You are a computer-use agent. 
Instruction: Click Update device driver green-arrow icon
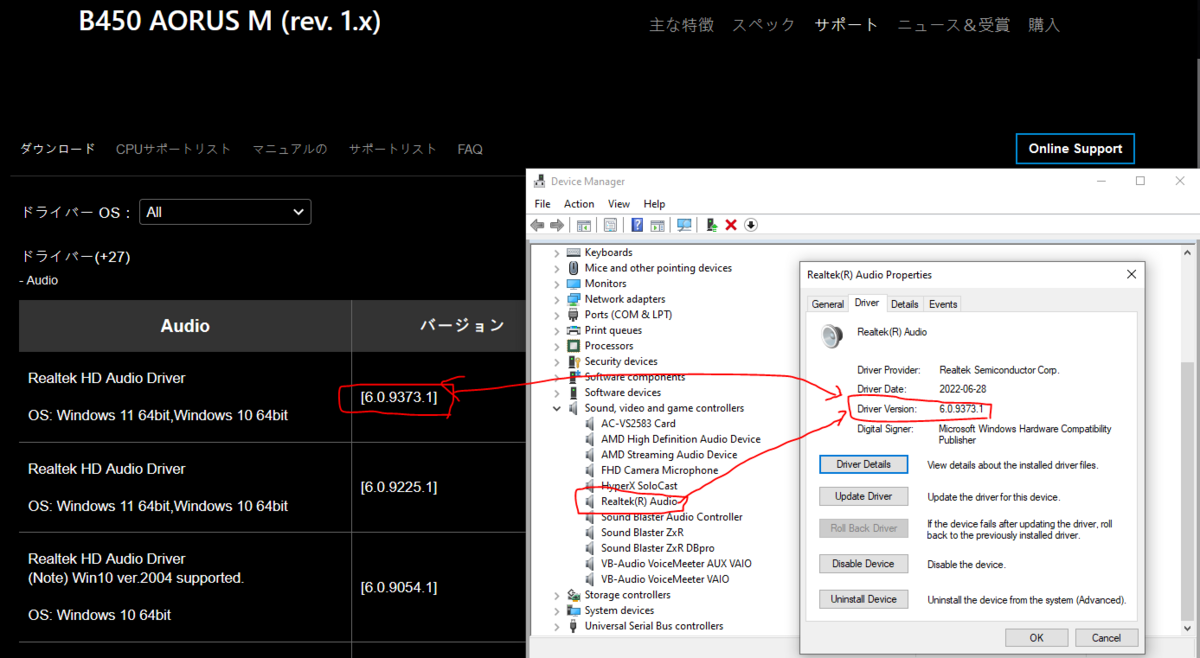(x=711, y=225)
